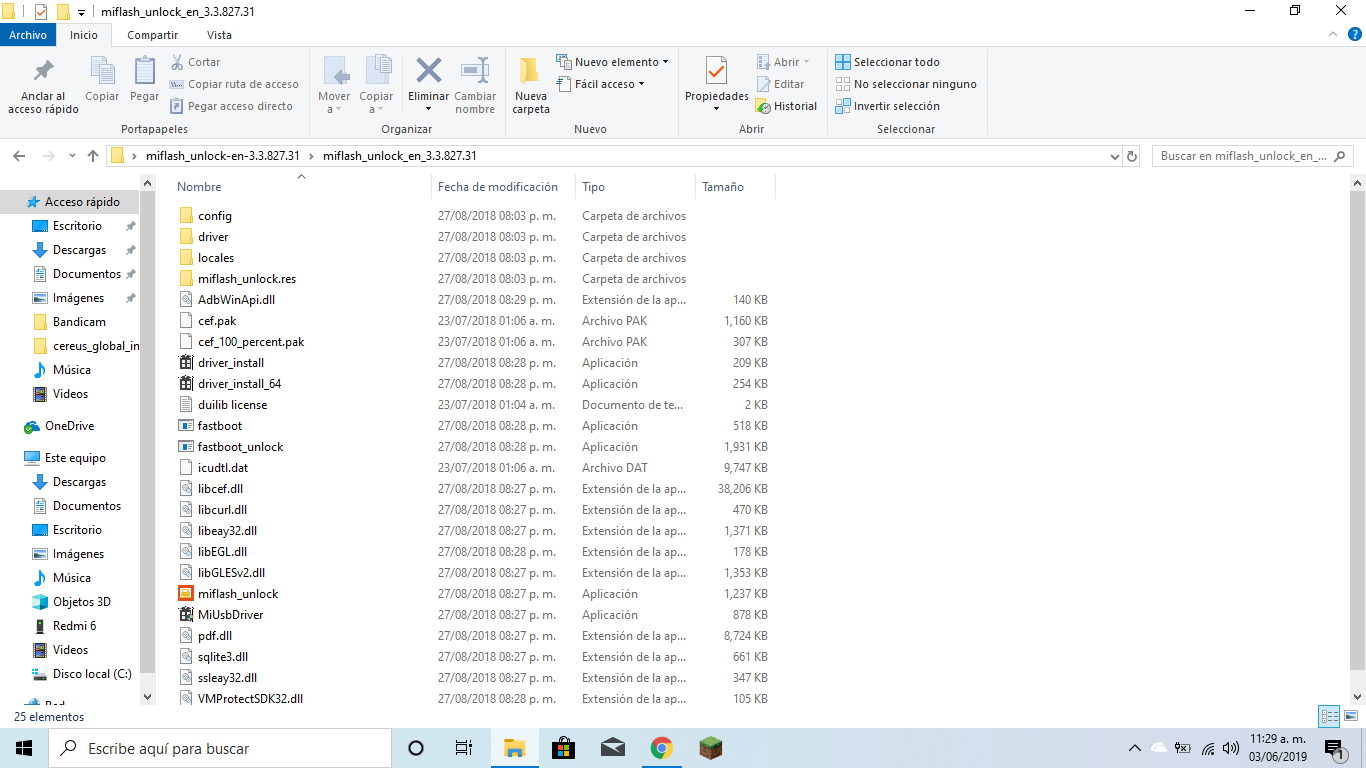Click Anclar al acceso rápido pin icon
The width and height of the screenshot is (1366, 768).
coord(44,71)
